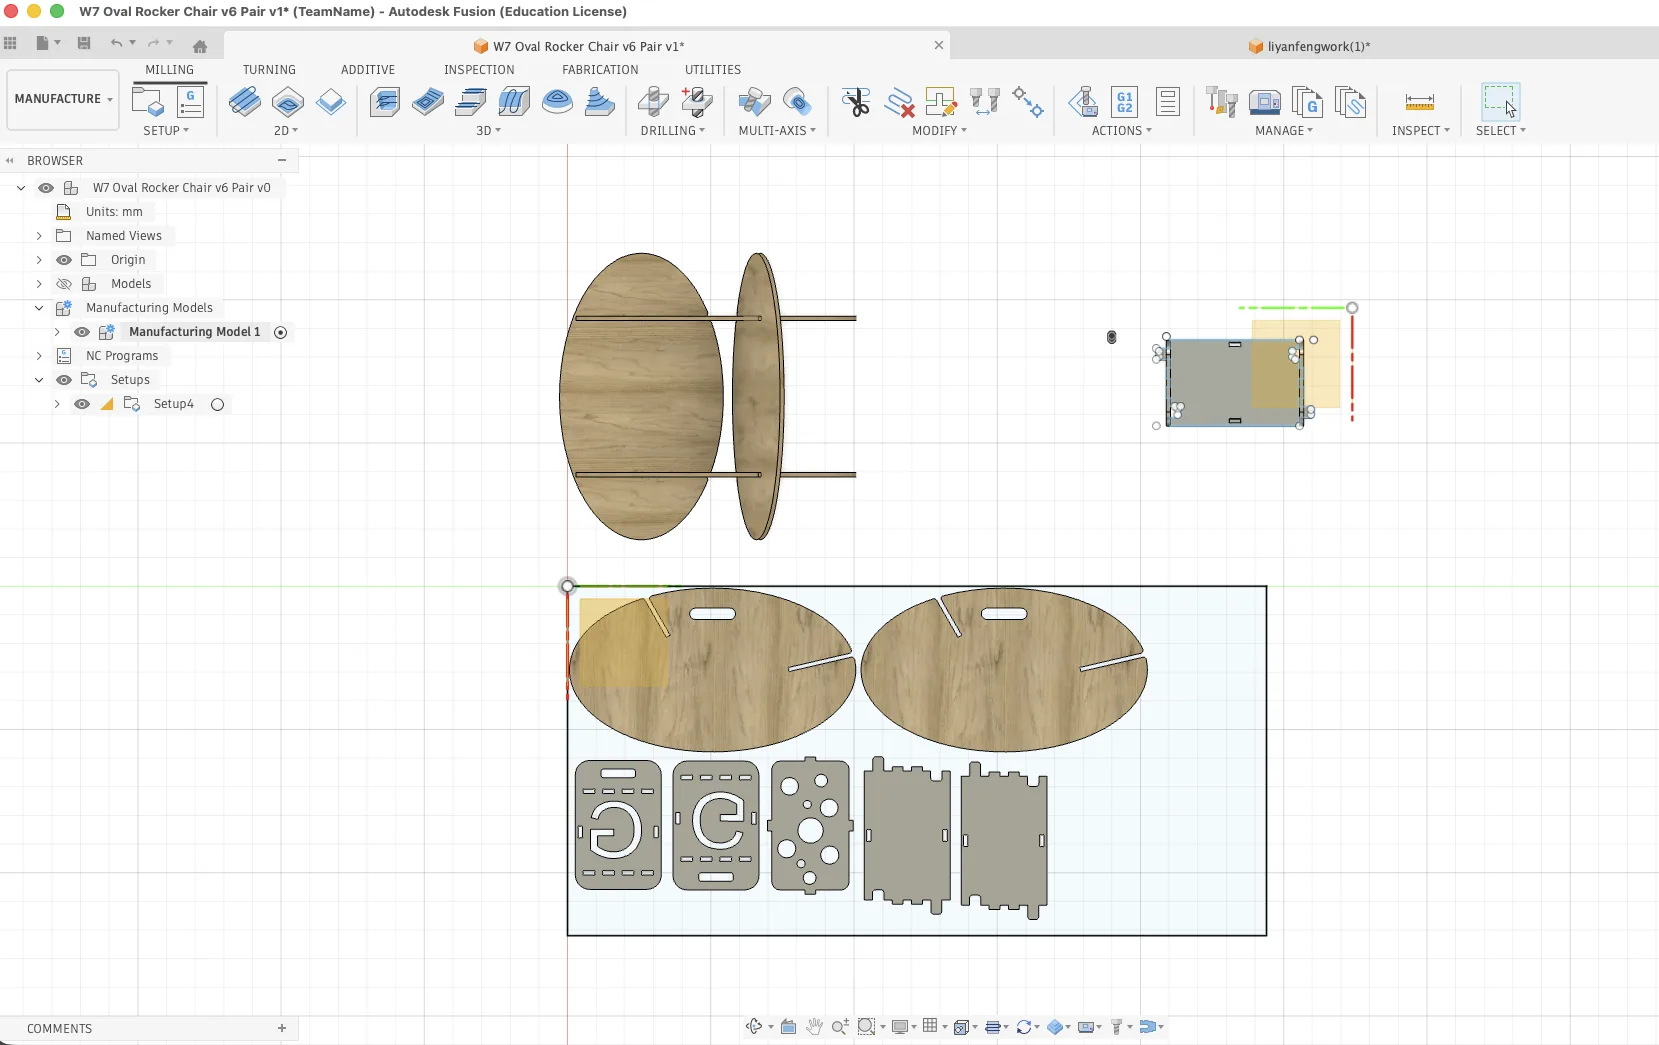This screenshot has height=1045, width=1659.
Task: Select the Manufacturing Model 1 tree item
Action: pos(194,332)
